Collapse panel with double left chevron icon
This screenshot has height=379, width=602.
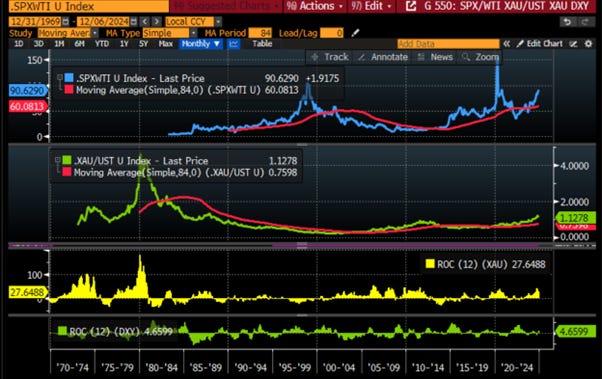click(506, 44)
